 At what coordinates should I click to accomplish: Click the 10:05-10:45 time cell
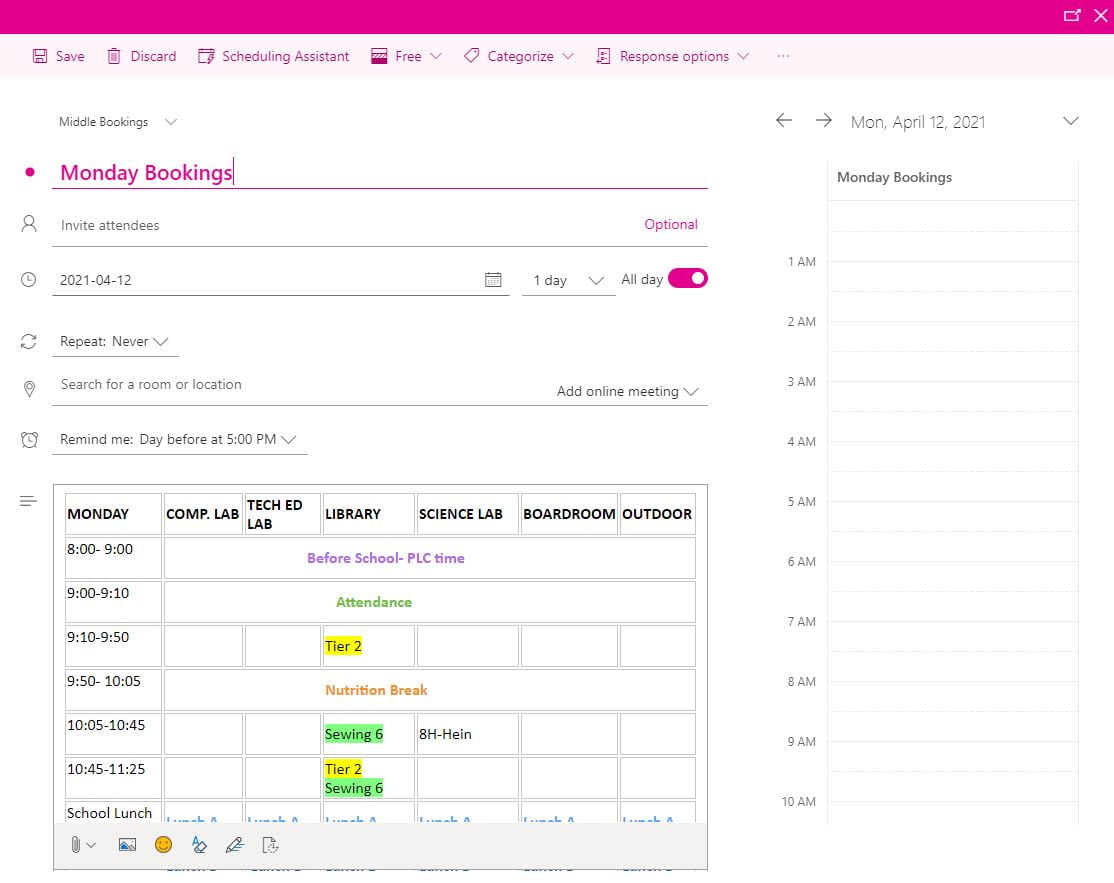tap(113, 734)
